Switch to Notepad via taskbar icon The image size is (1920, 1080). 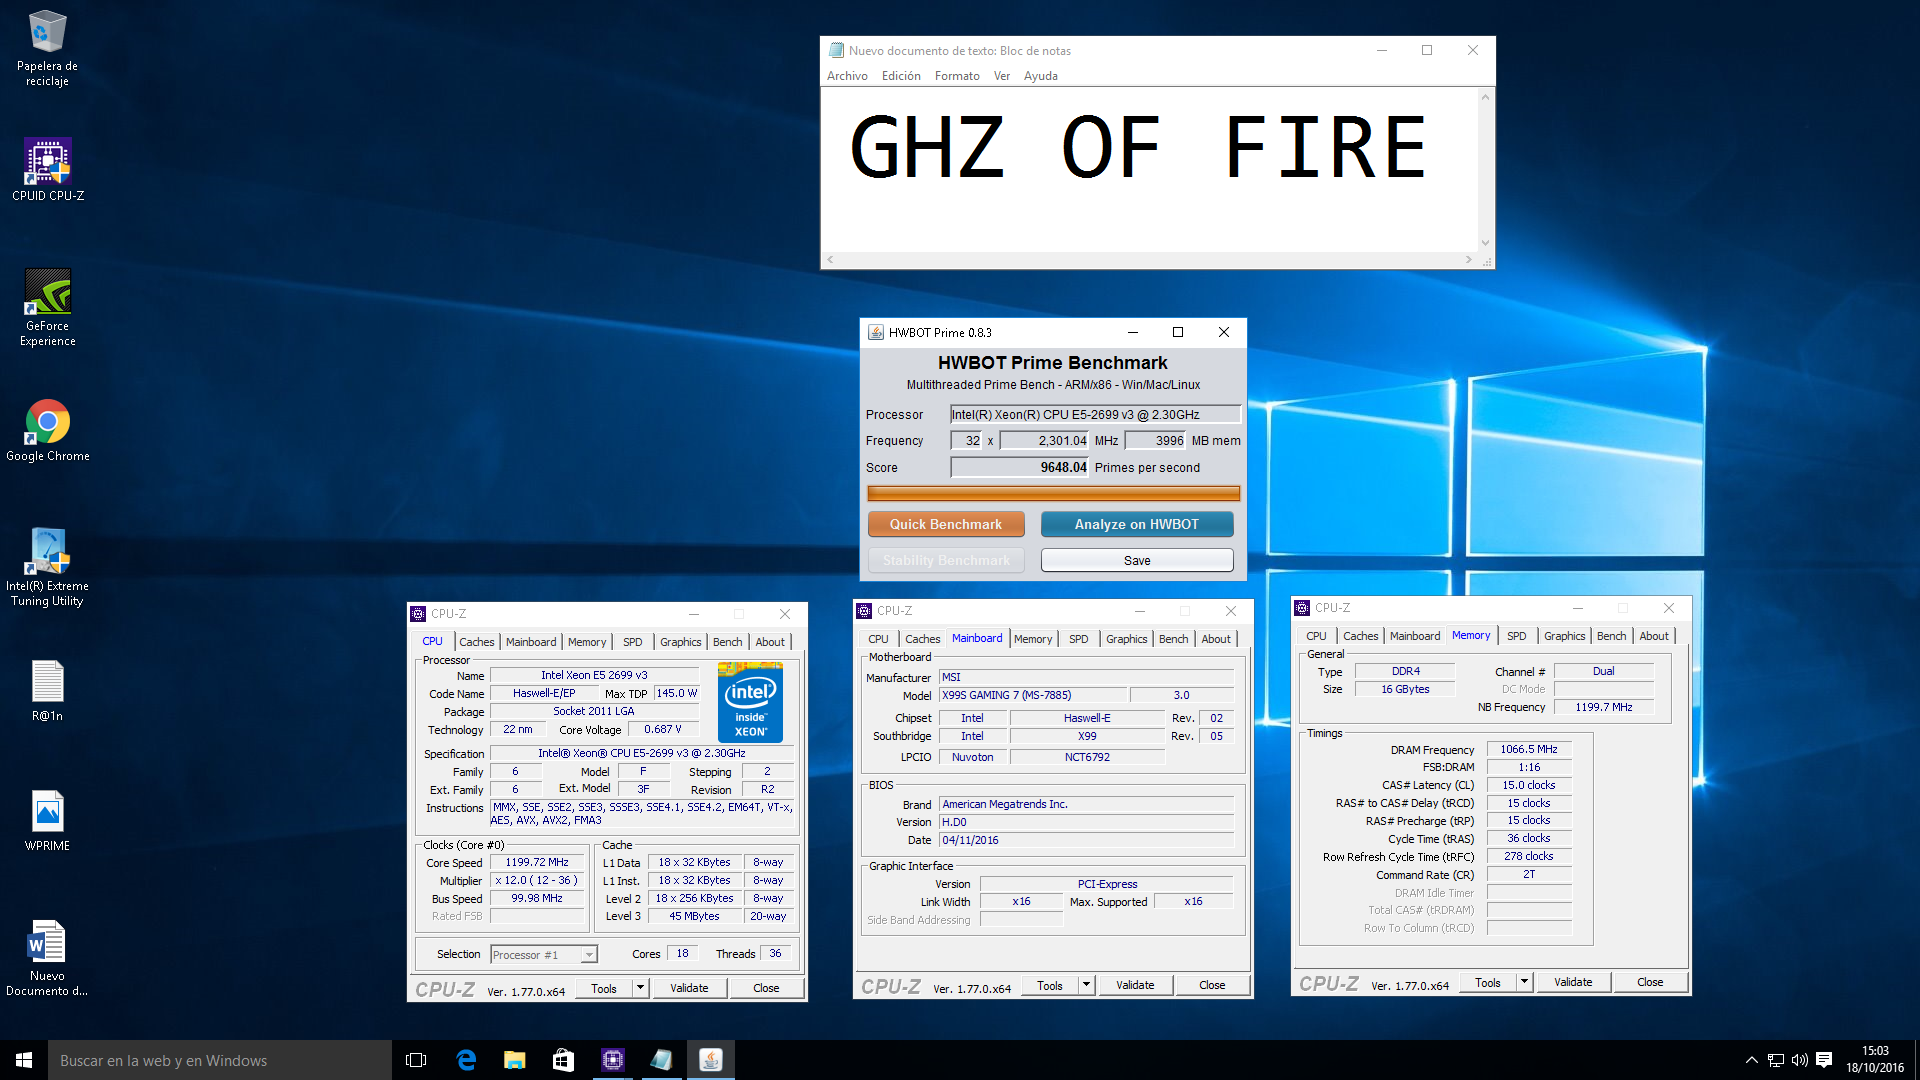tap(661, 1060)
